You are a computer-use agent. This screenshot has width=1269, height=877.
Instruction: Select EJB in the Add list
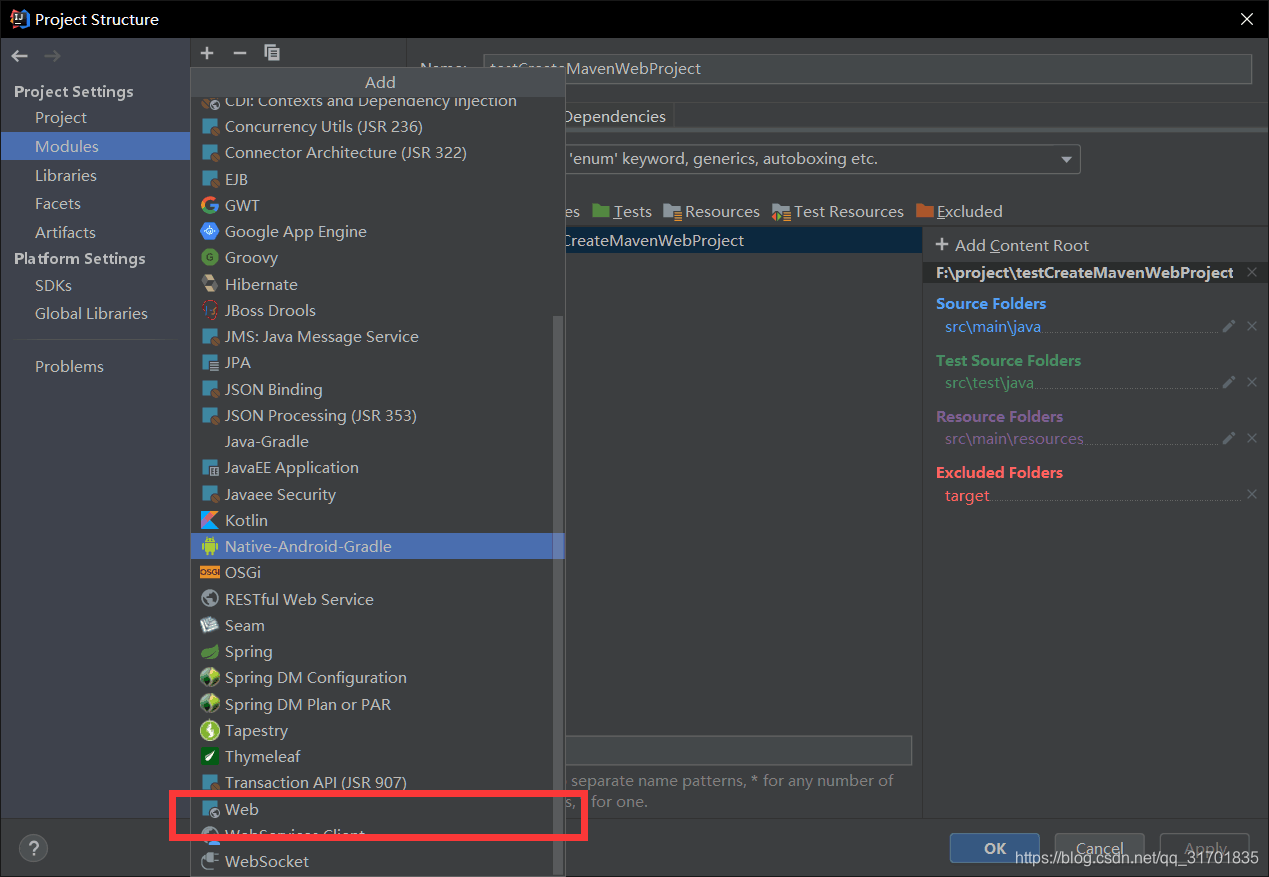point(377,179)
